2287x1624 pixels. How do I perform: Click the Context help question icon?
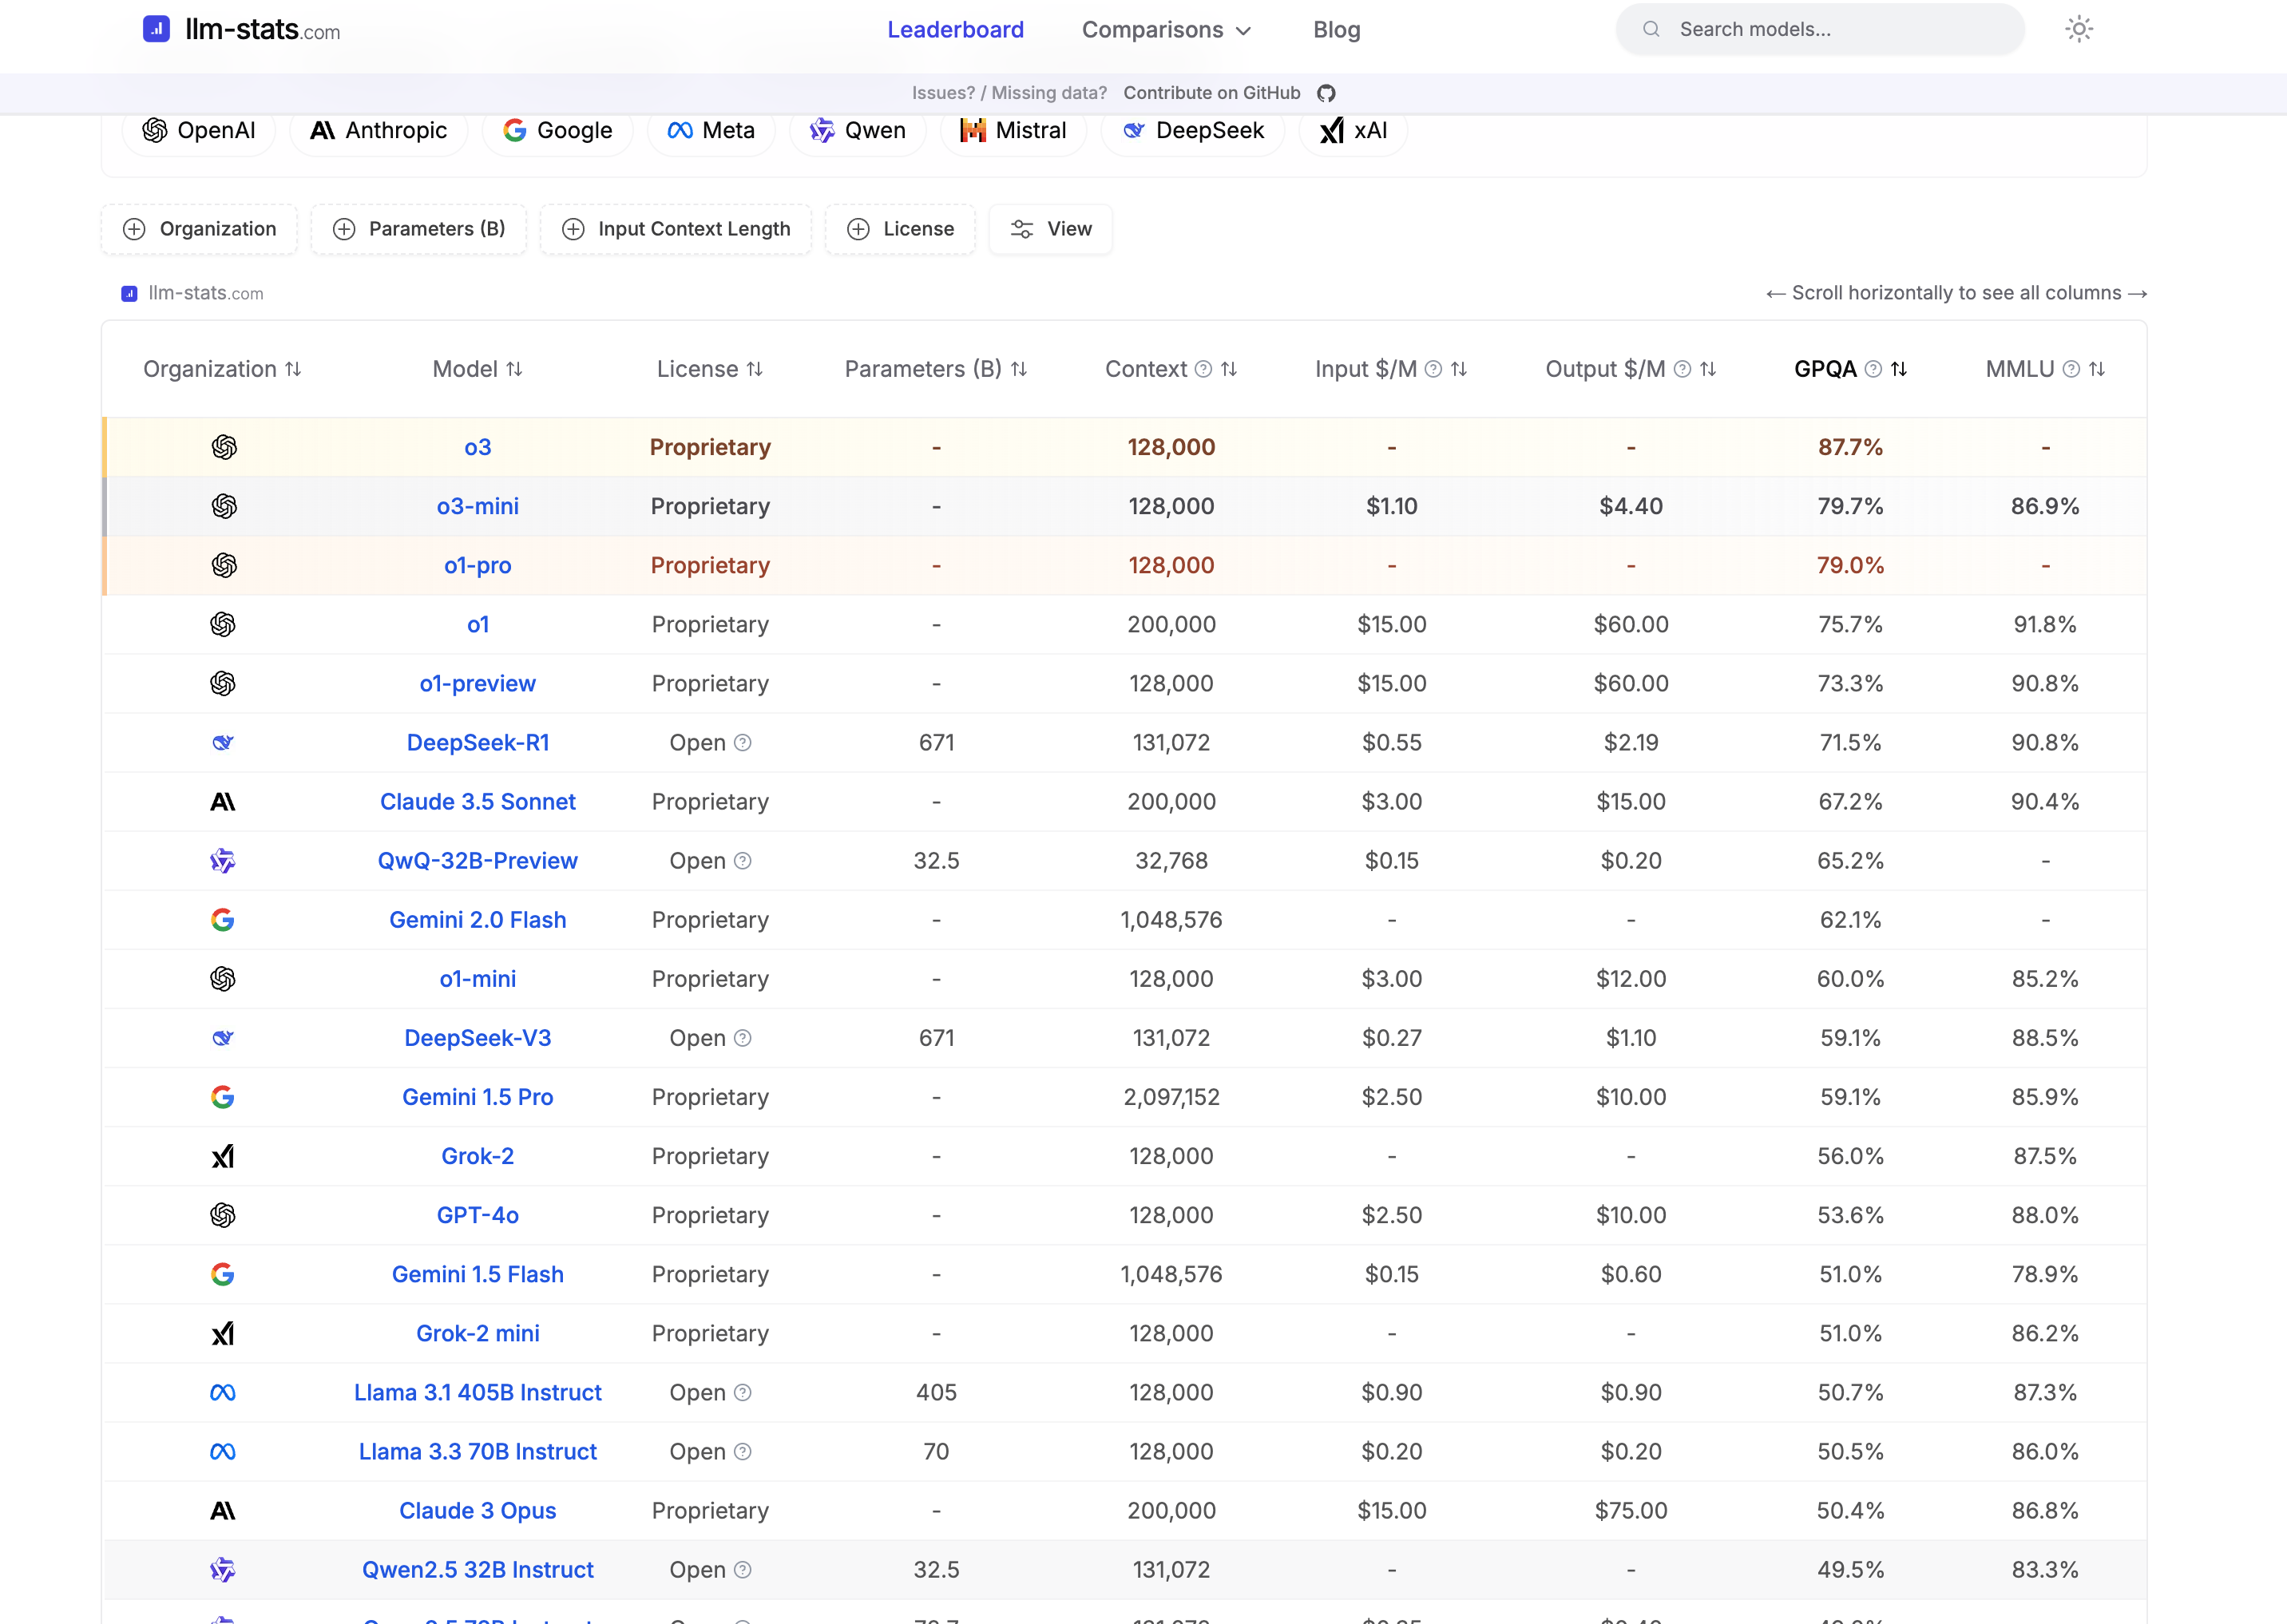(x=1203, y=369)
